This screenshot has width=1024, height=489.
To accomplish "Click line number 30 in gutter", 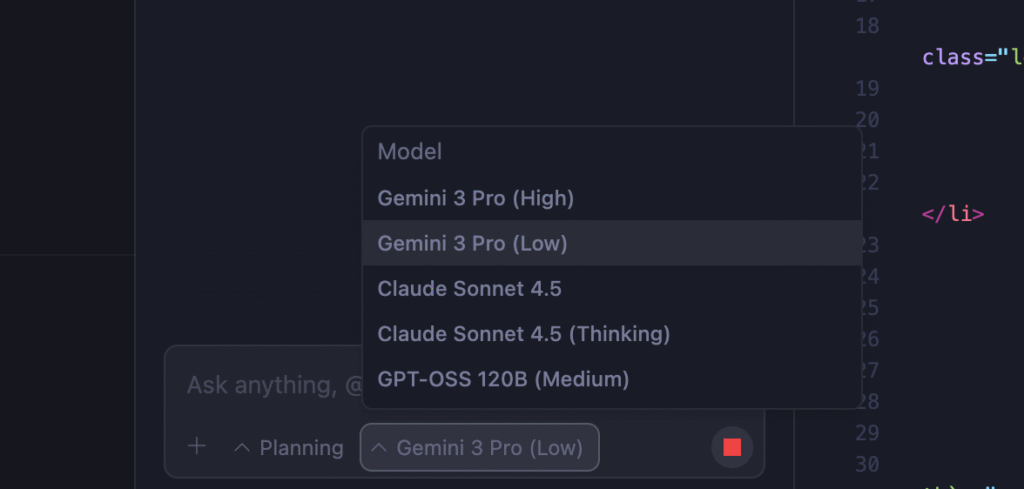I will point(867,464).
